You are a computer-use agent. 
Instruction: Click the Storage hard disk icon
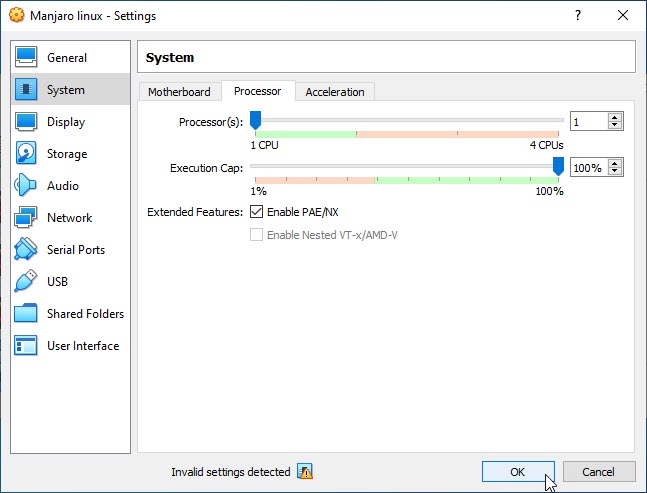coord(26,153)
